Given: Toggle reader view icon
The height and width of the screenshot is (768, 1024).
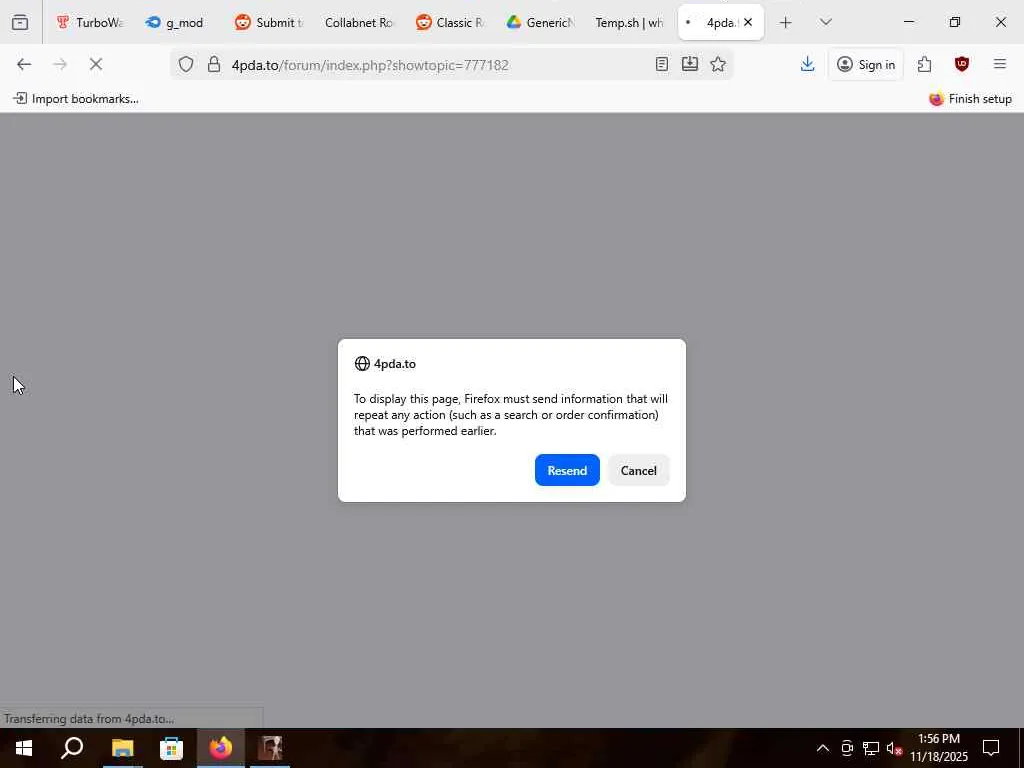Looking at the screenshot, I should point(662,64).
